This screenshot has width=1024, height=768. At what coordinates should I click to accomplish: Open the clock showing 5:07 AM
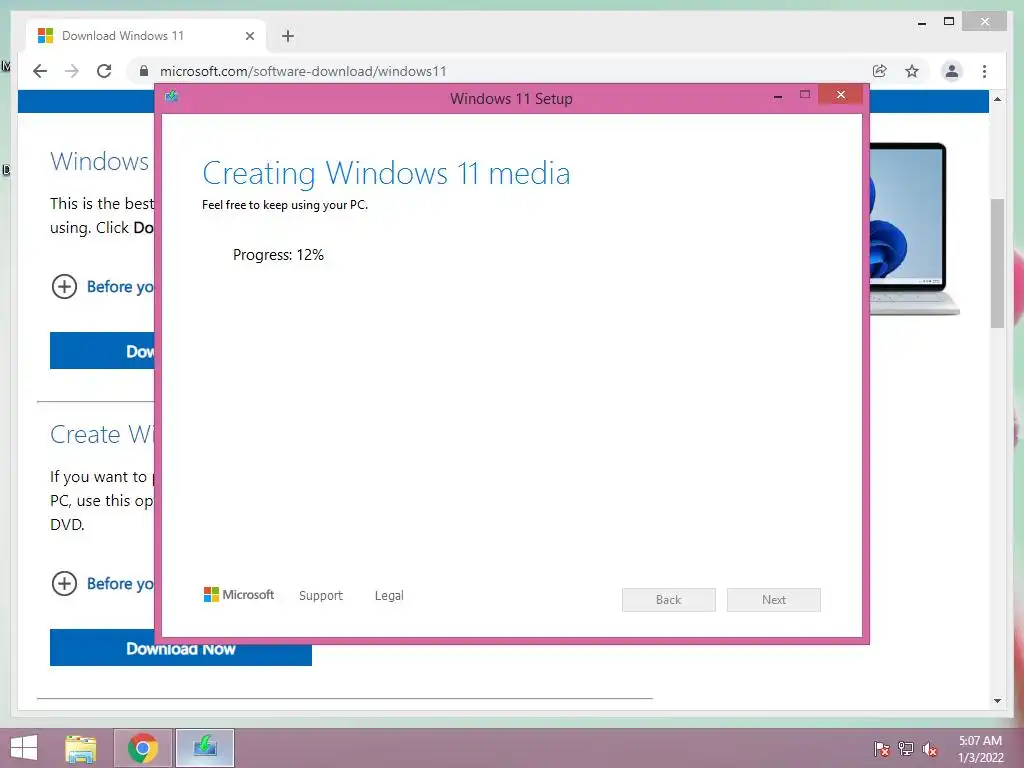tap(980, 749)
